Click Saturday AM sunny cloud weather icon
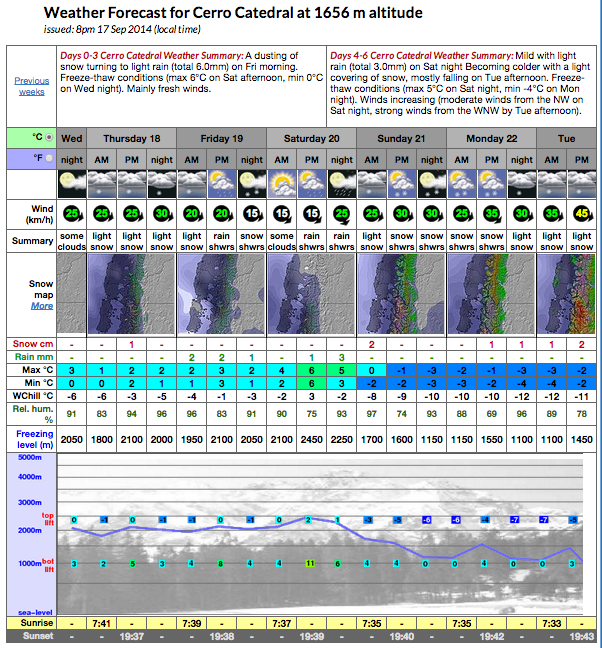Viewport: 602px width, 648px height. 282,184
